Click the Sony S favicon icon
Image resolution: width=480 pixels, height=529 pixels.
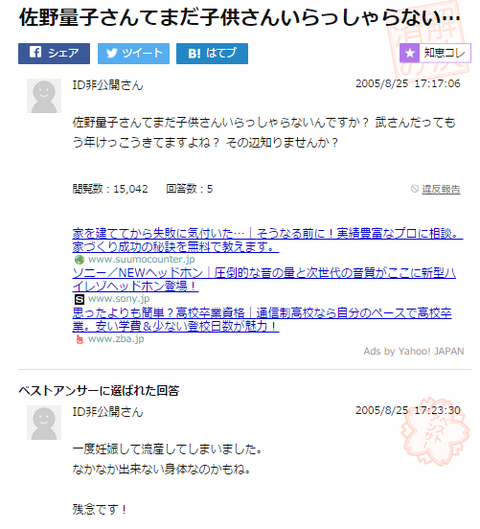pyautogui.click(x=79, y=299)
